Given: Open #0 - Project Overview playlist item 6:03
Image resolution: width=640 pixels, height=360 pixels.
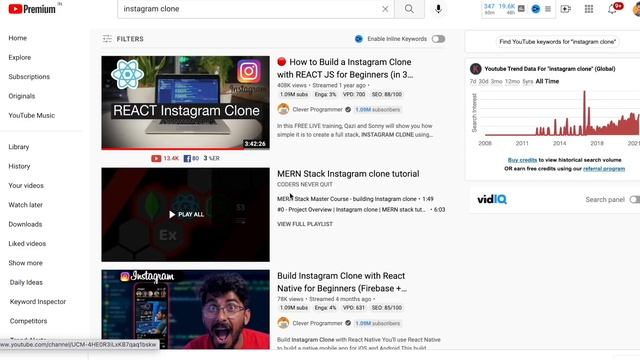Looking at the screenshot, I should tap(361, 209).
